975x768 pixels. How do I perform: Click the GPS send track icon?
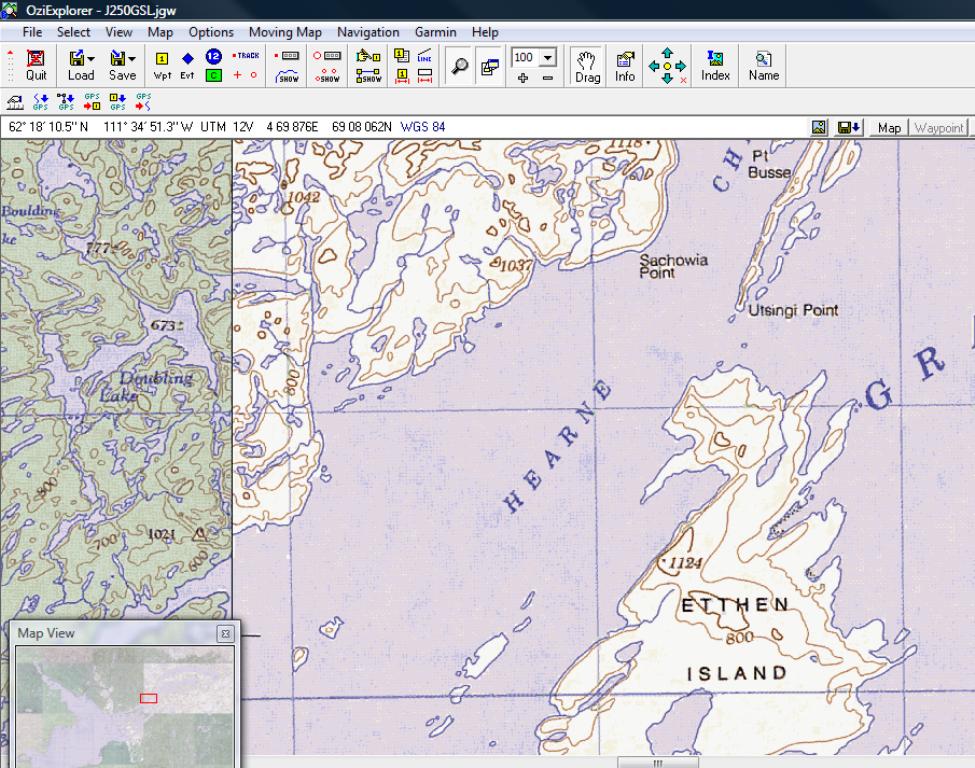(143, 102)
